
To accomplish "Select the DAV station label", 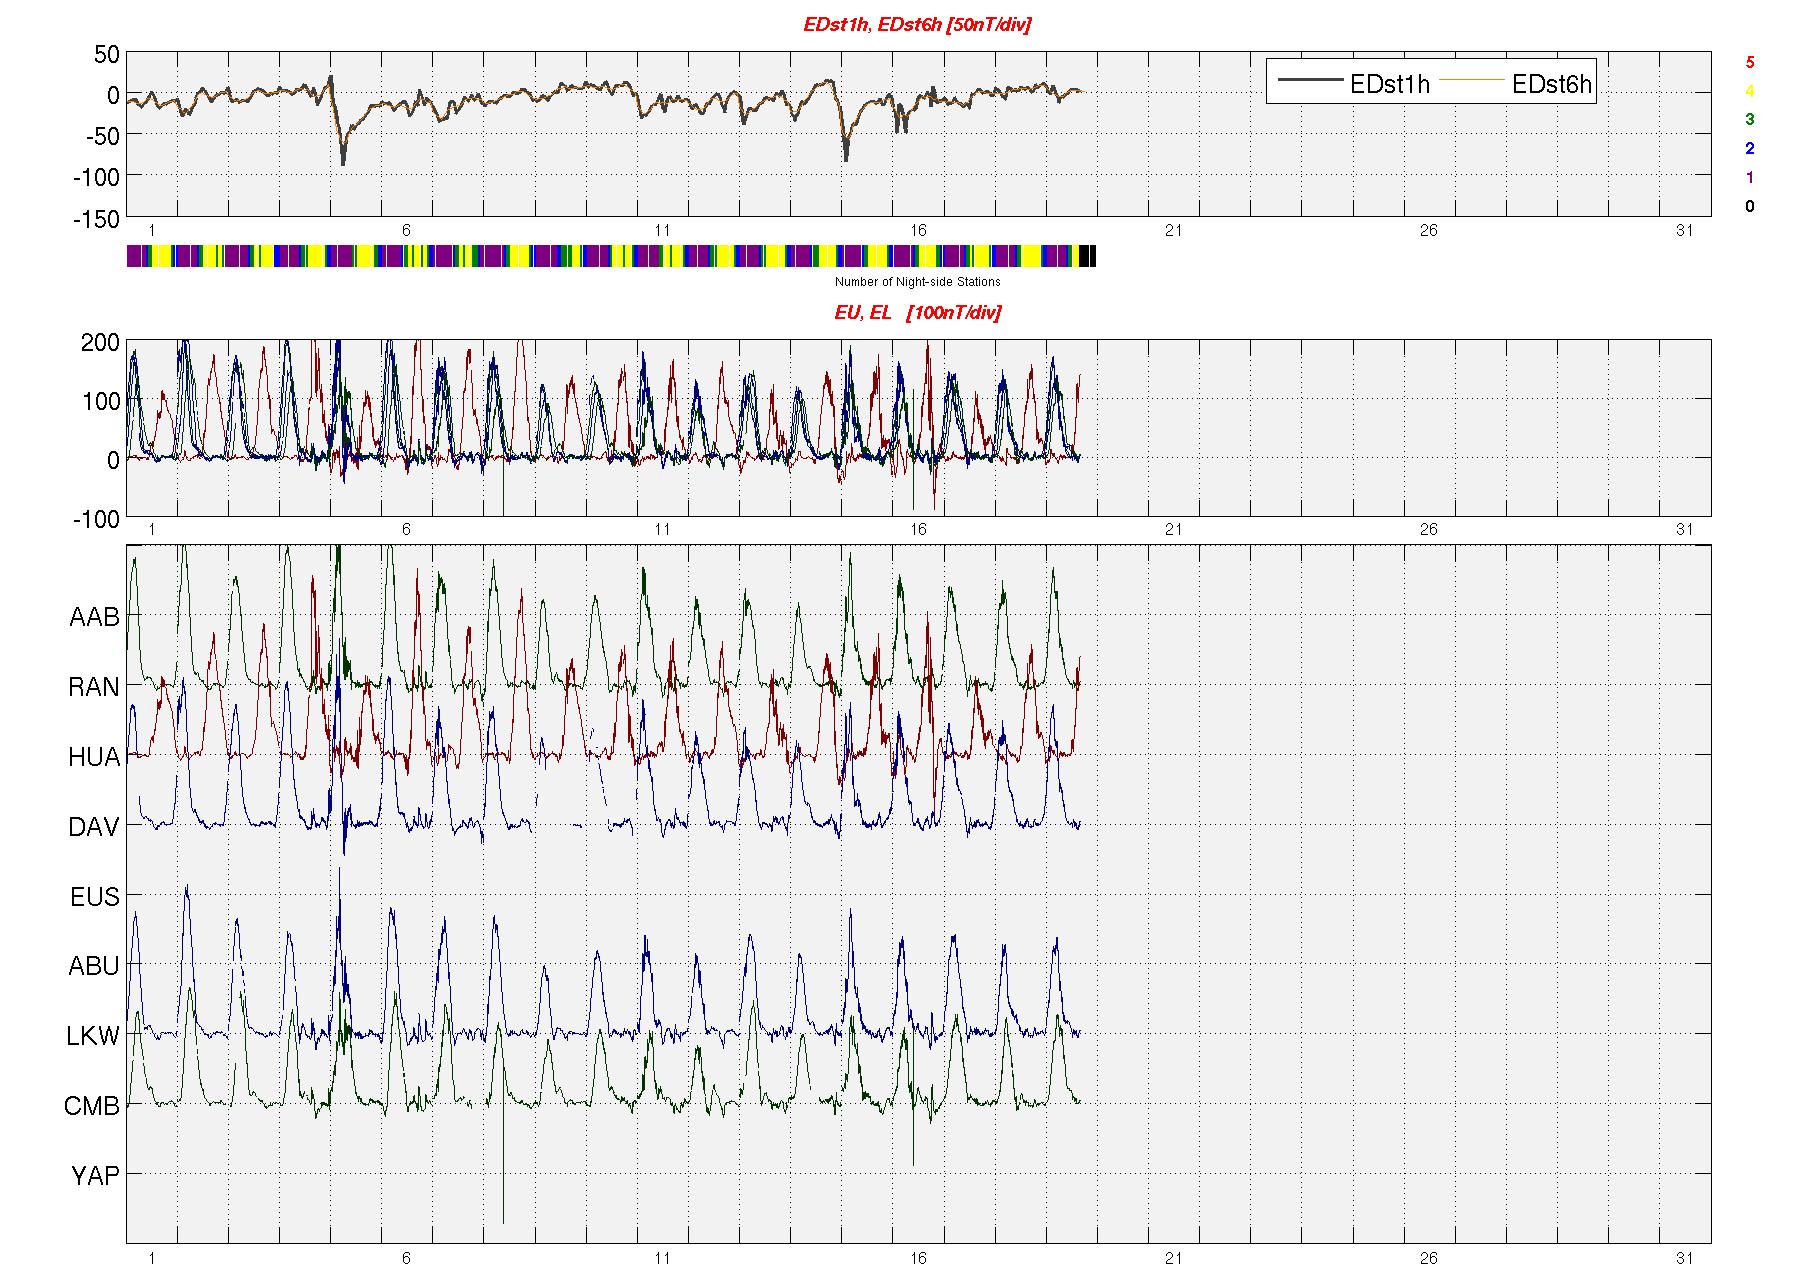I will click(94, 827).
